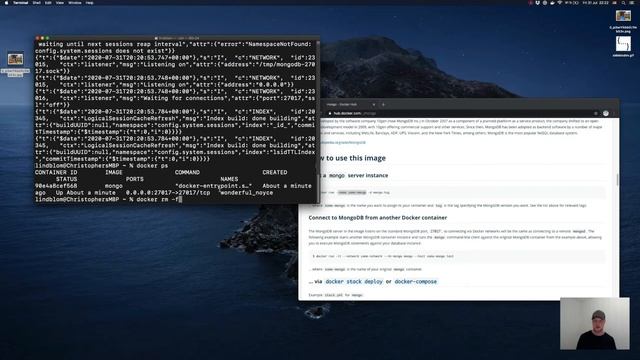Open the Apple menu

click(x=6, y=2)
